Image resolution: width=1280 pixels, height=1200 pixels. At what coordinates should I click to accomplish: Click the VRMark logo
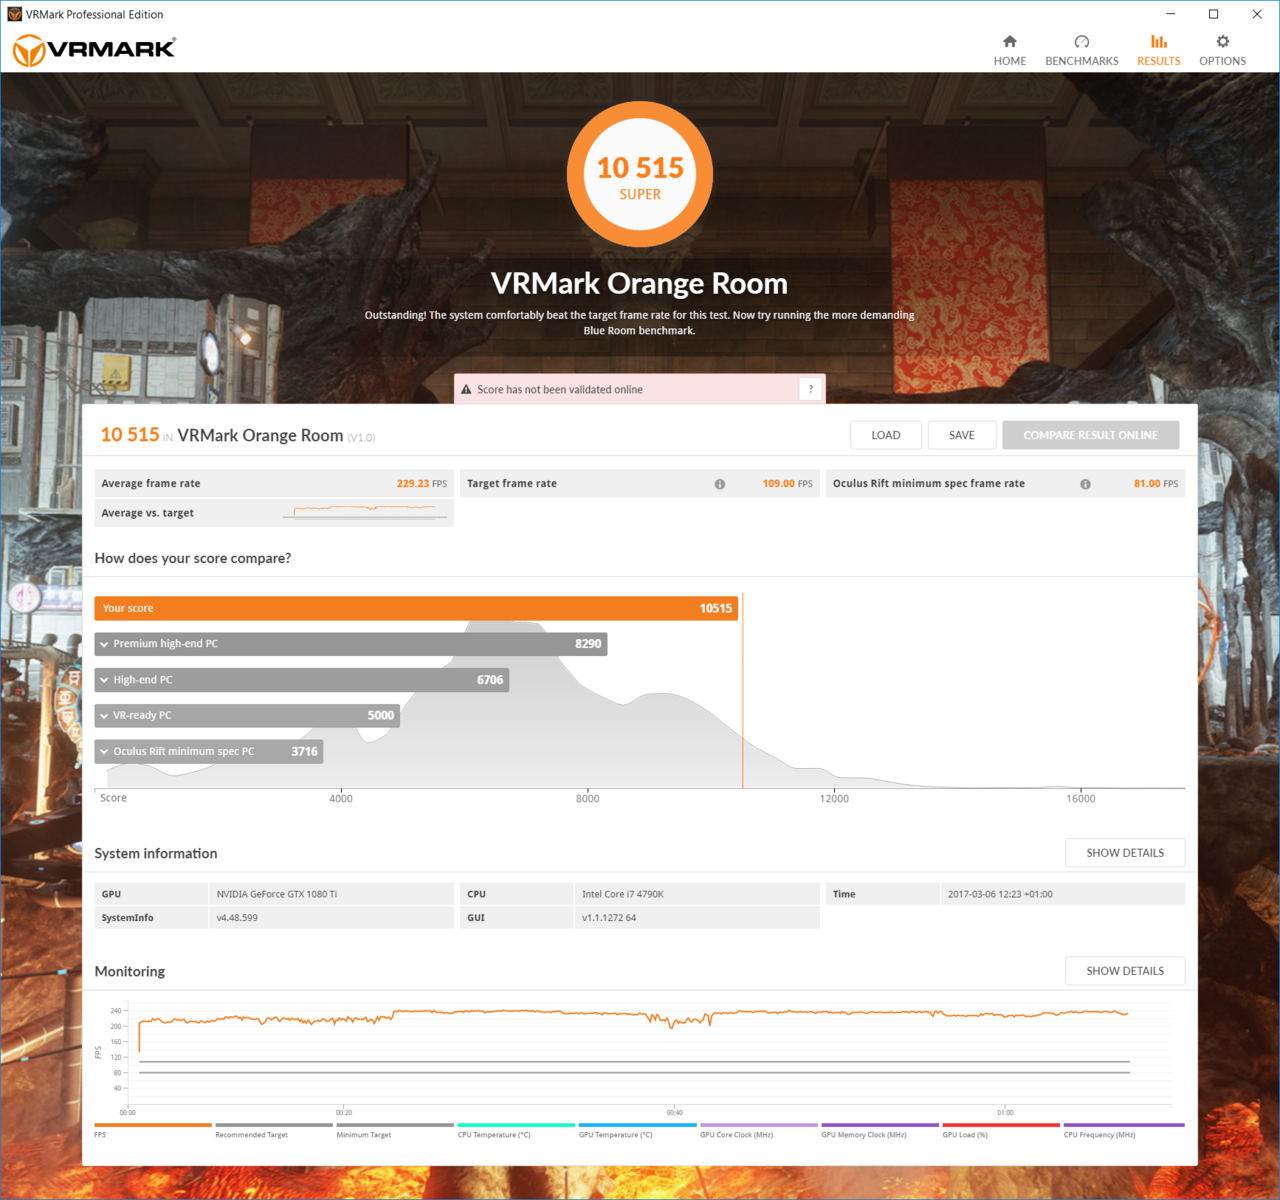pos(94,49)
